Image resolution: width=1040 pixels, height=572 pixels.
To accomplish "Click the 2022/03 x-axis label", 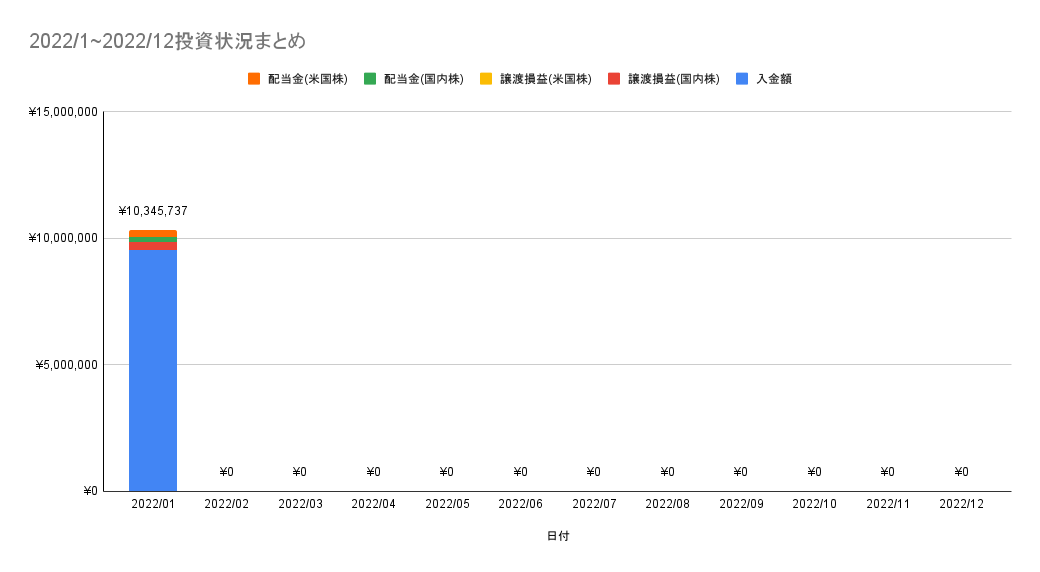I will (300, 504).
